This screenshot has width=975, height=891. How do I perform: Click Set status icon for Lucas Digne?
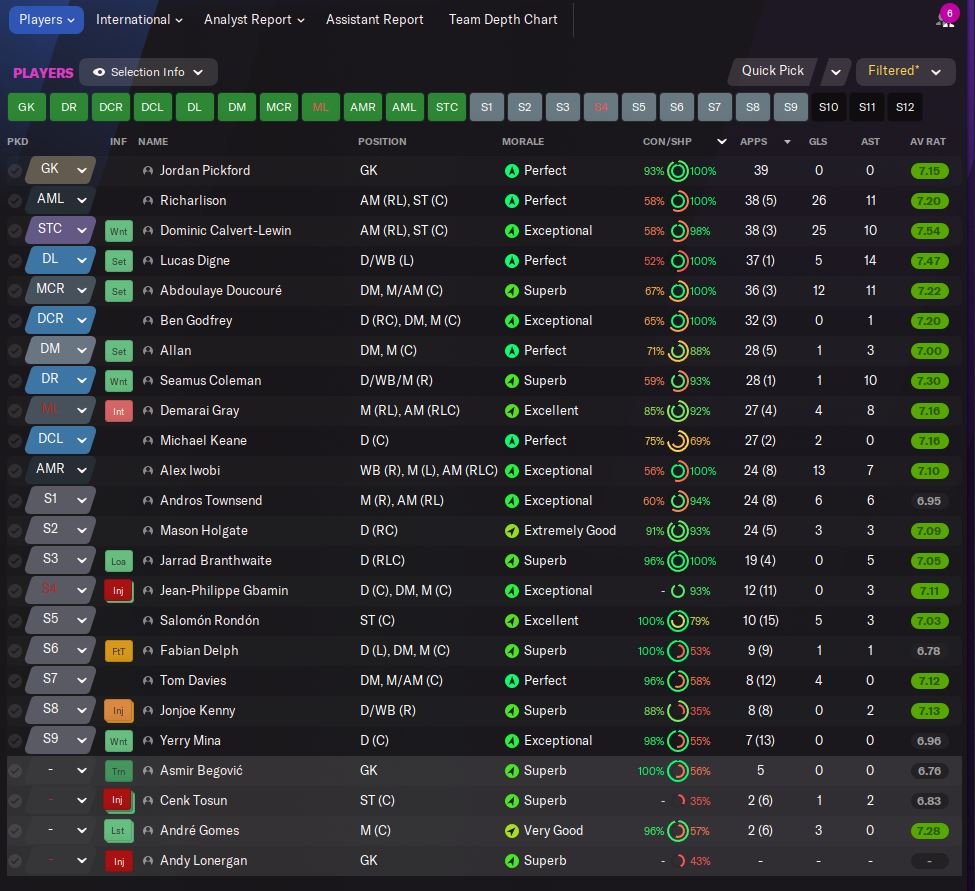tap(118, 261)
